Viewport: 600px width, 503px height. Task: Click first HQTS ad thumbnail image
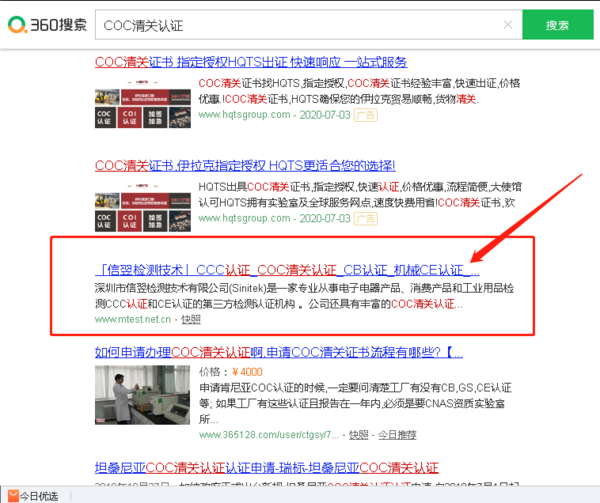click(x=143, y=104)
